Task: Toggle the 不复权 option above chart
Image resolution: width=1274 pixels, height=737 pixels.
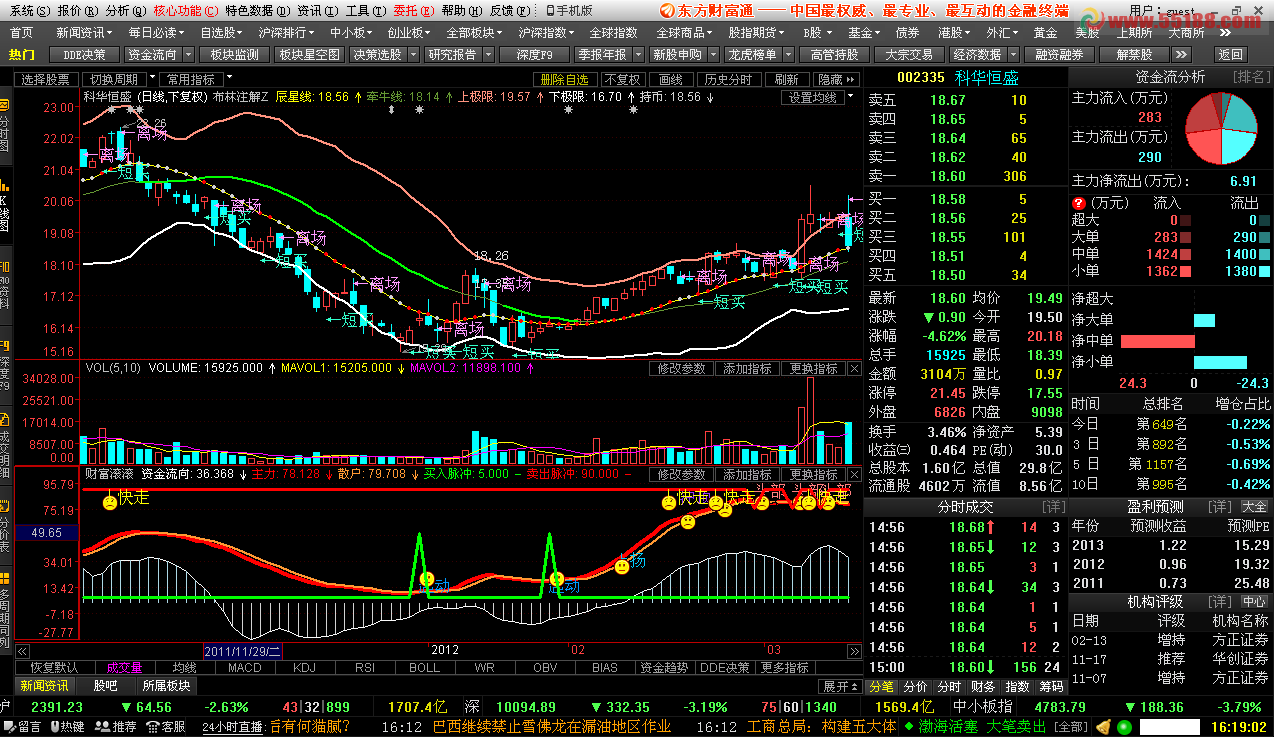Action: click(x=622, y=79)
